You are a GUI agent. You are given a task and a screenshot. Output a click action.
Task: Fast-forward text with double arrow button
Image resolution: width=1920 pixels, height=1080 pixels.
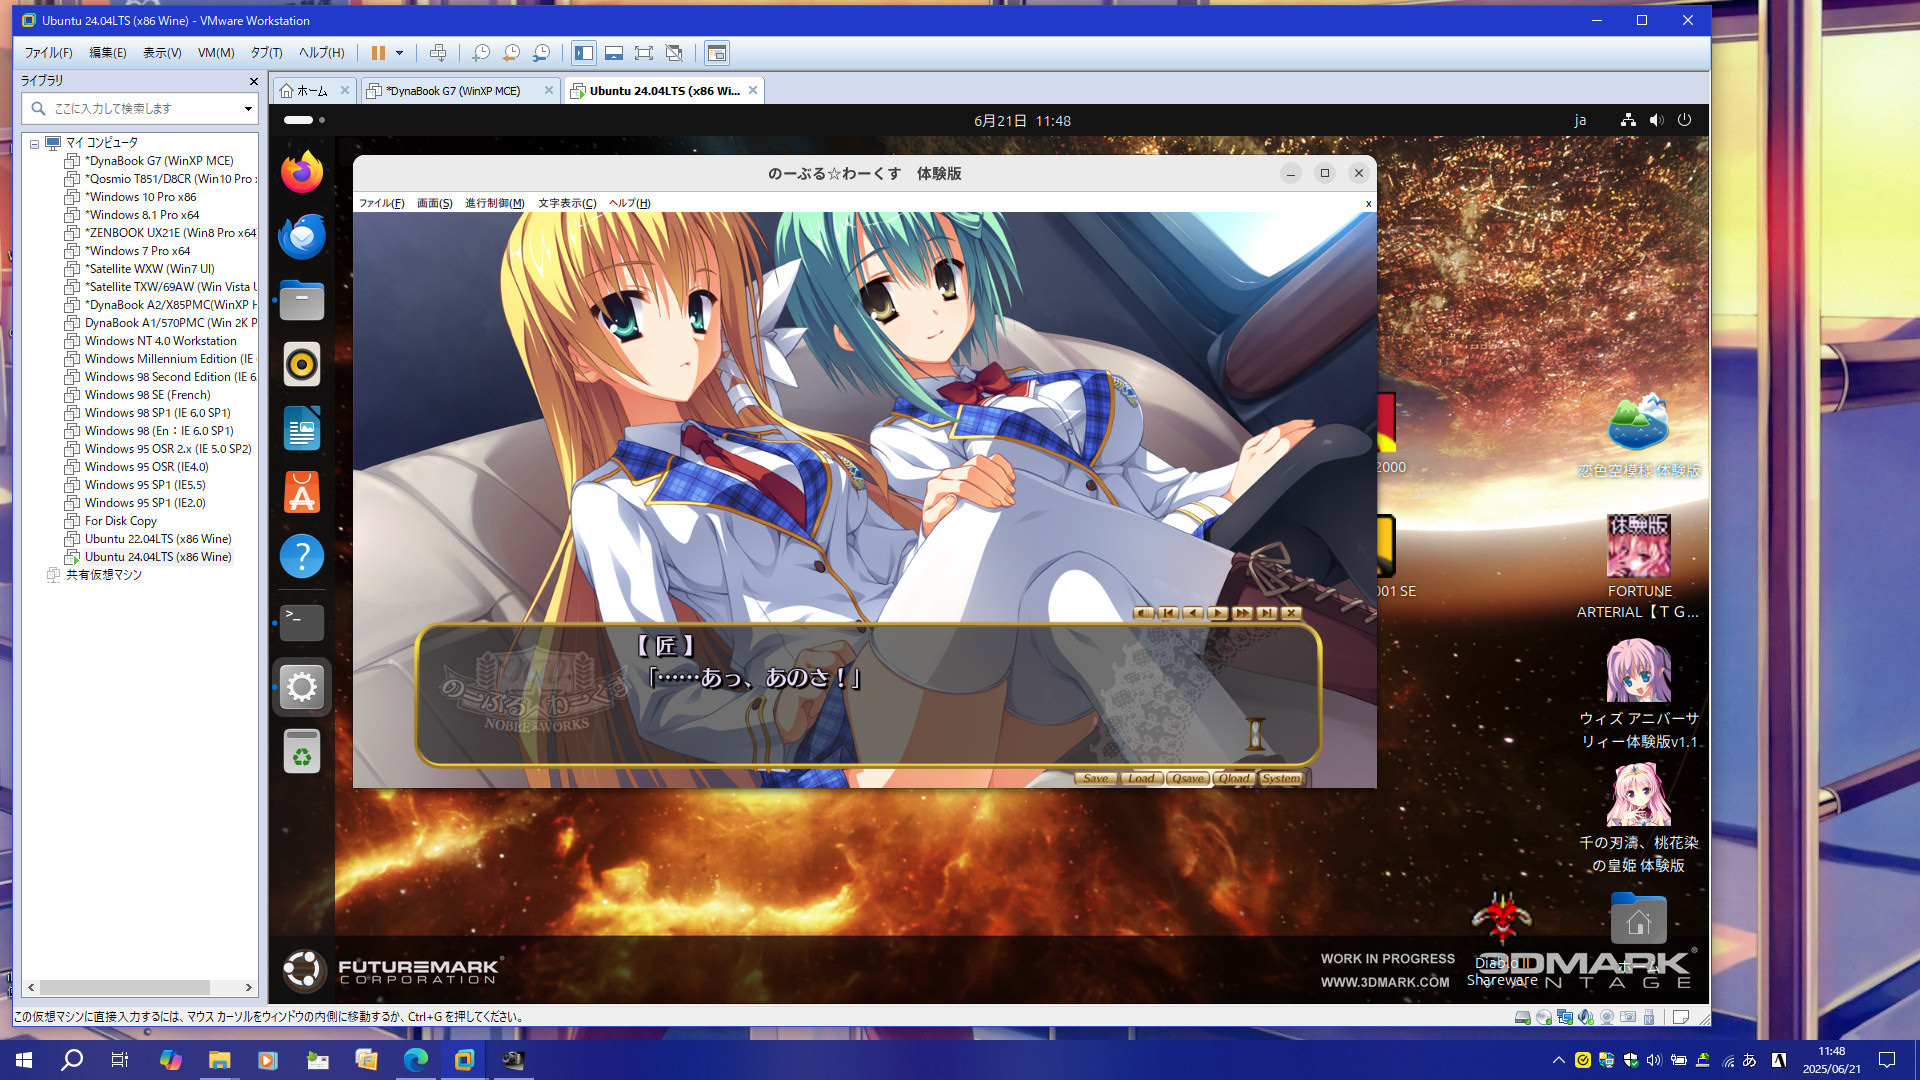point(1242,613)
